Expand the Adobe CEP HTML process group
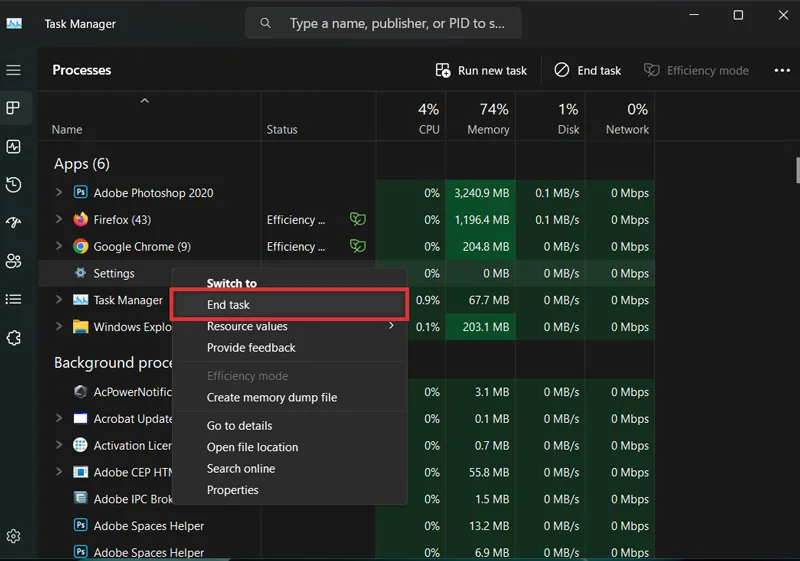This screenshot has height=561, width=800. [x=59, y=472]
